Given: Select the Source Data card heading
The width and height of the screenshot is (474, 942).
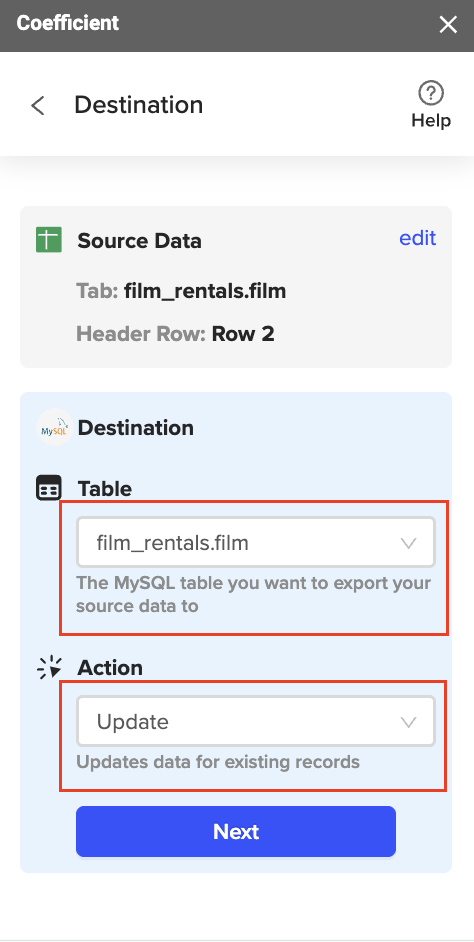Looking at the screenshot, I should 139,241.
